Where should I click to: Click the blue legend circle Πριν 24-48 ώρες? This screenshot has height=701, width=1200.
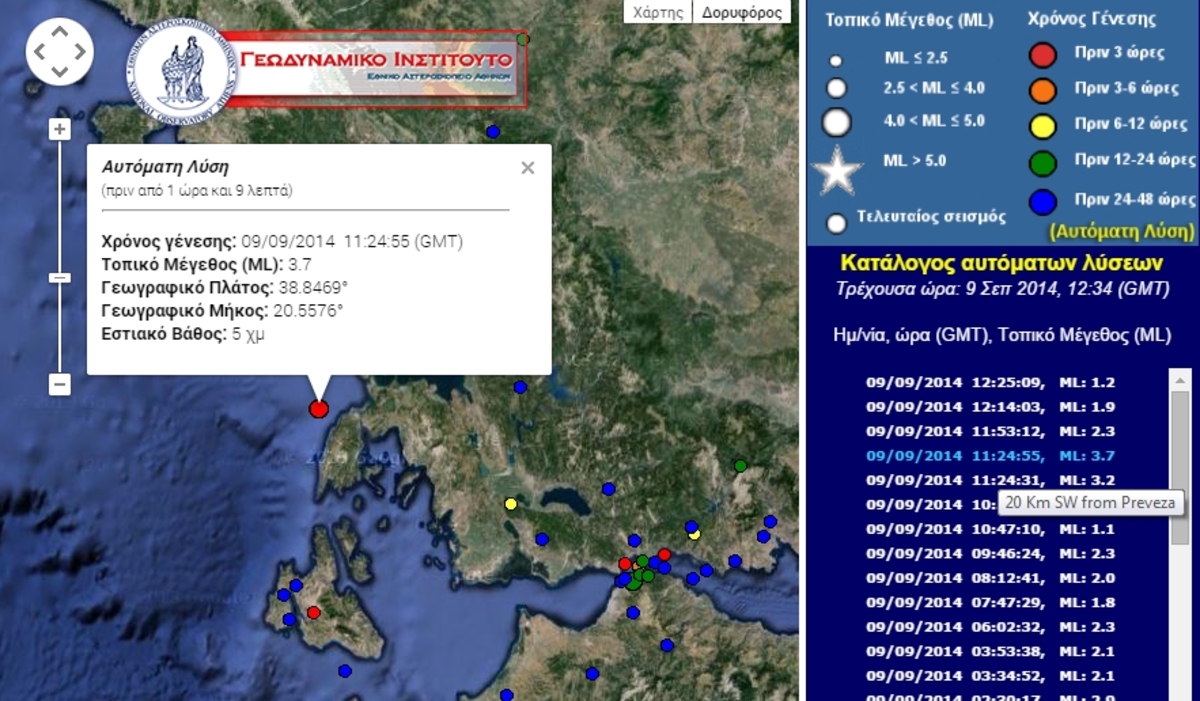[x=1043, y=201]
